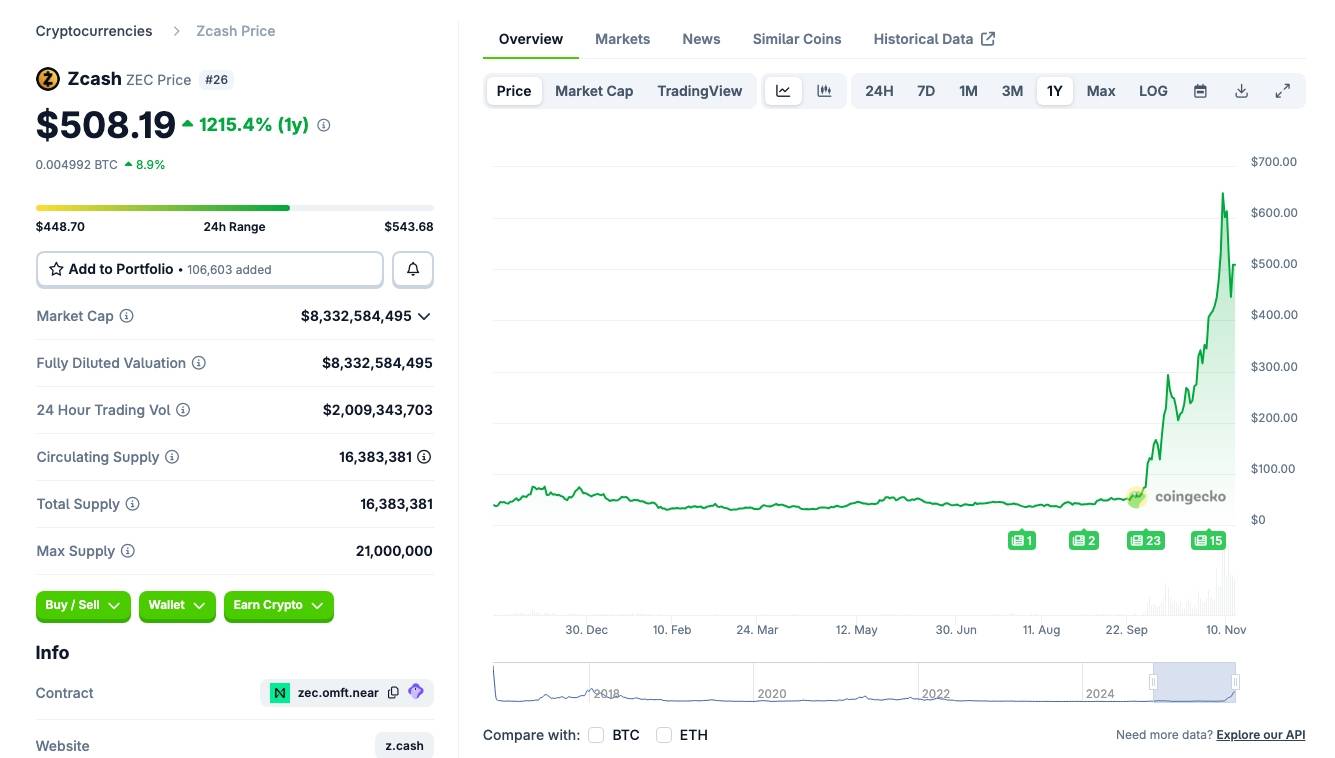Click the Market Cap info icon
This screenshot has height=758, width=1335.
[127, 316]
